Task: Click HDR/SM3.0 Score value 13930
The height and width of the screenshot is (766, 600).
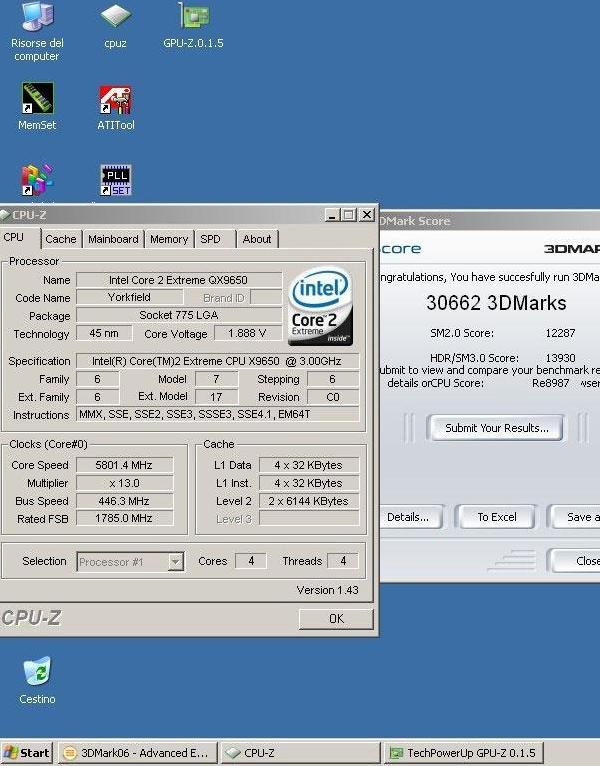Action: pos(560,358)
